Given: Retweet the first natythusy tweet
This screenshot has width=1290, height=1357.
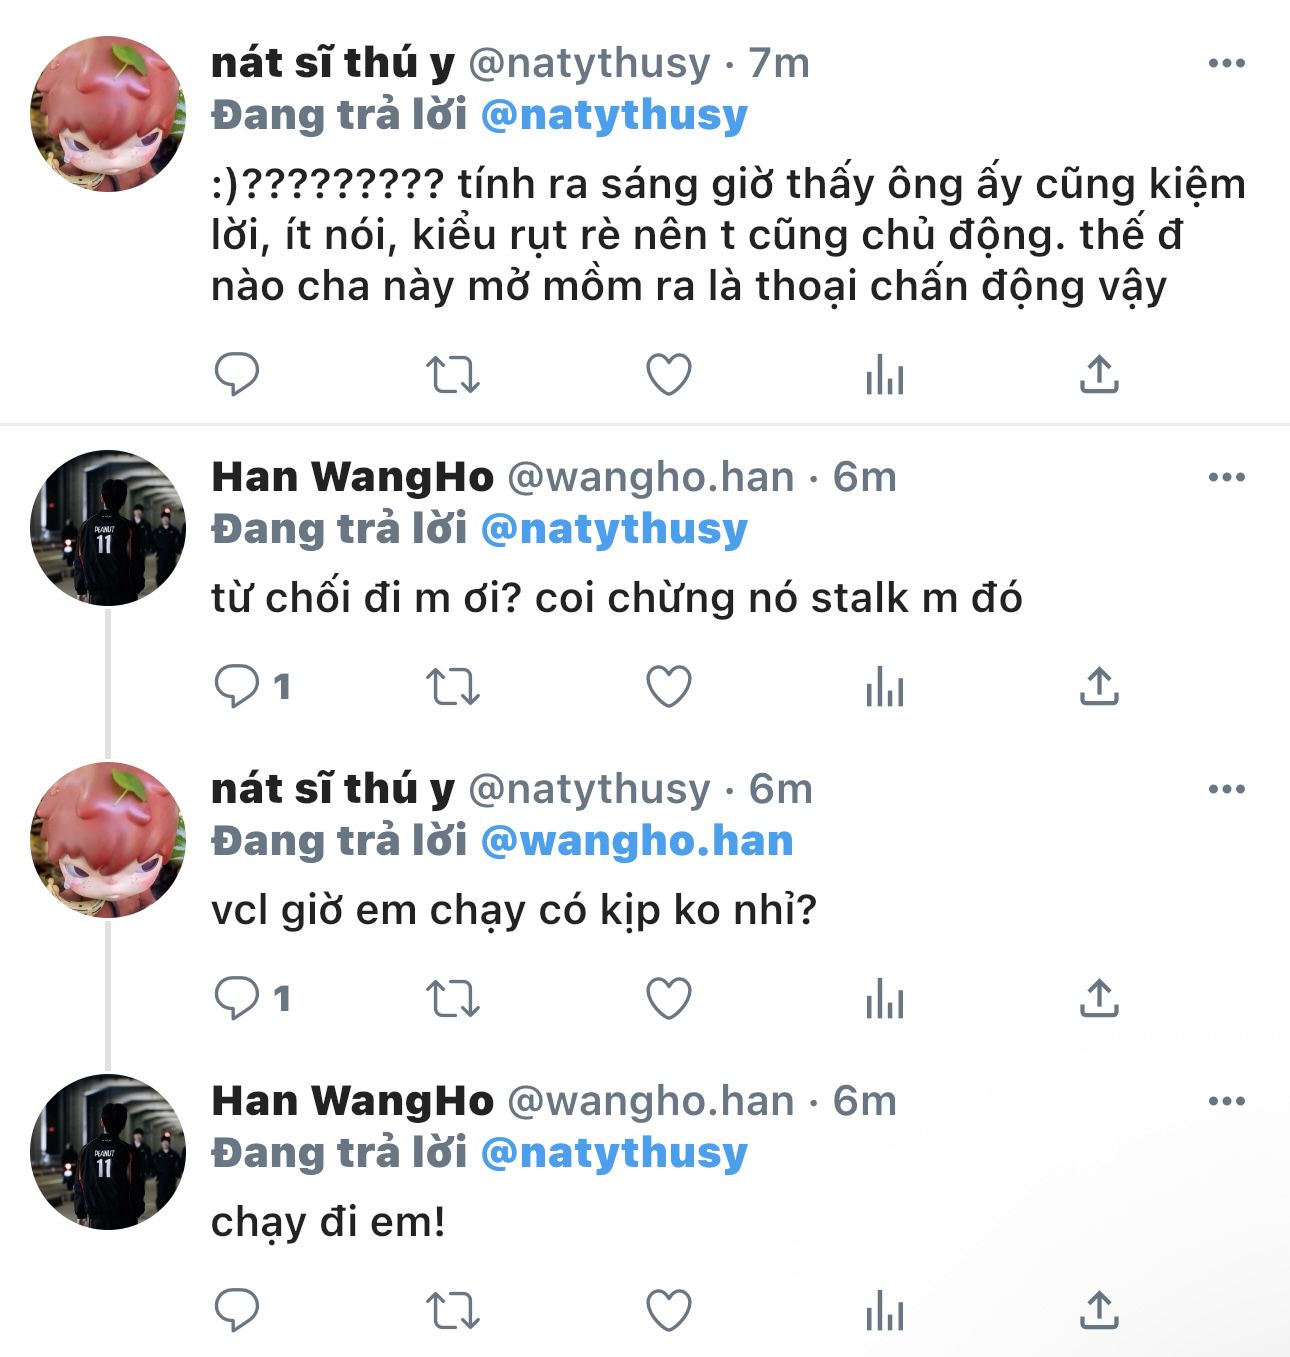Looking at the screenshot, I should coord(453,375).
